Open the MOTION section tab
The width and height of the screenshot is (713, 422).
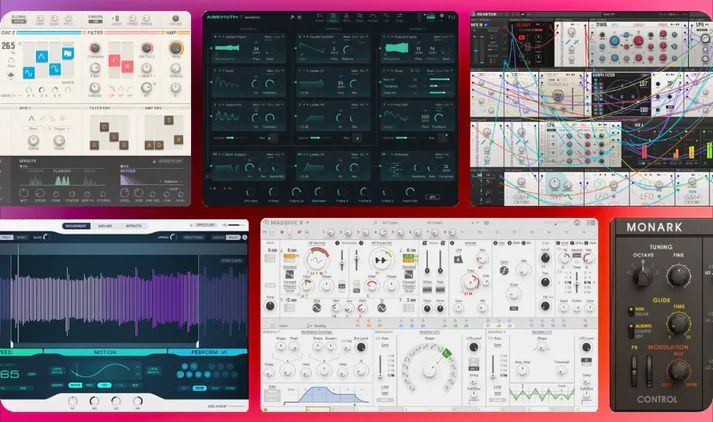[x=105, y=352]
